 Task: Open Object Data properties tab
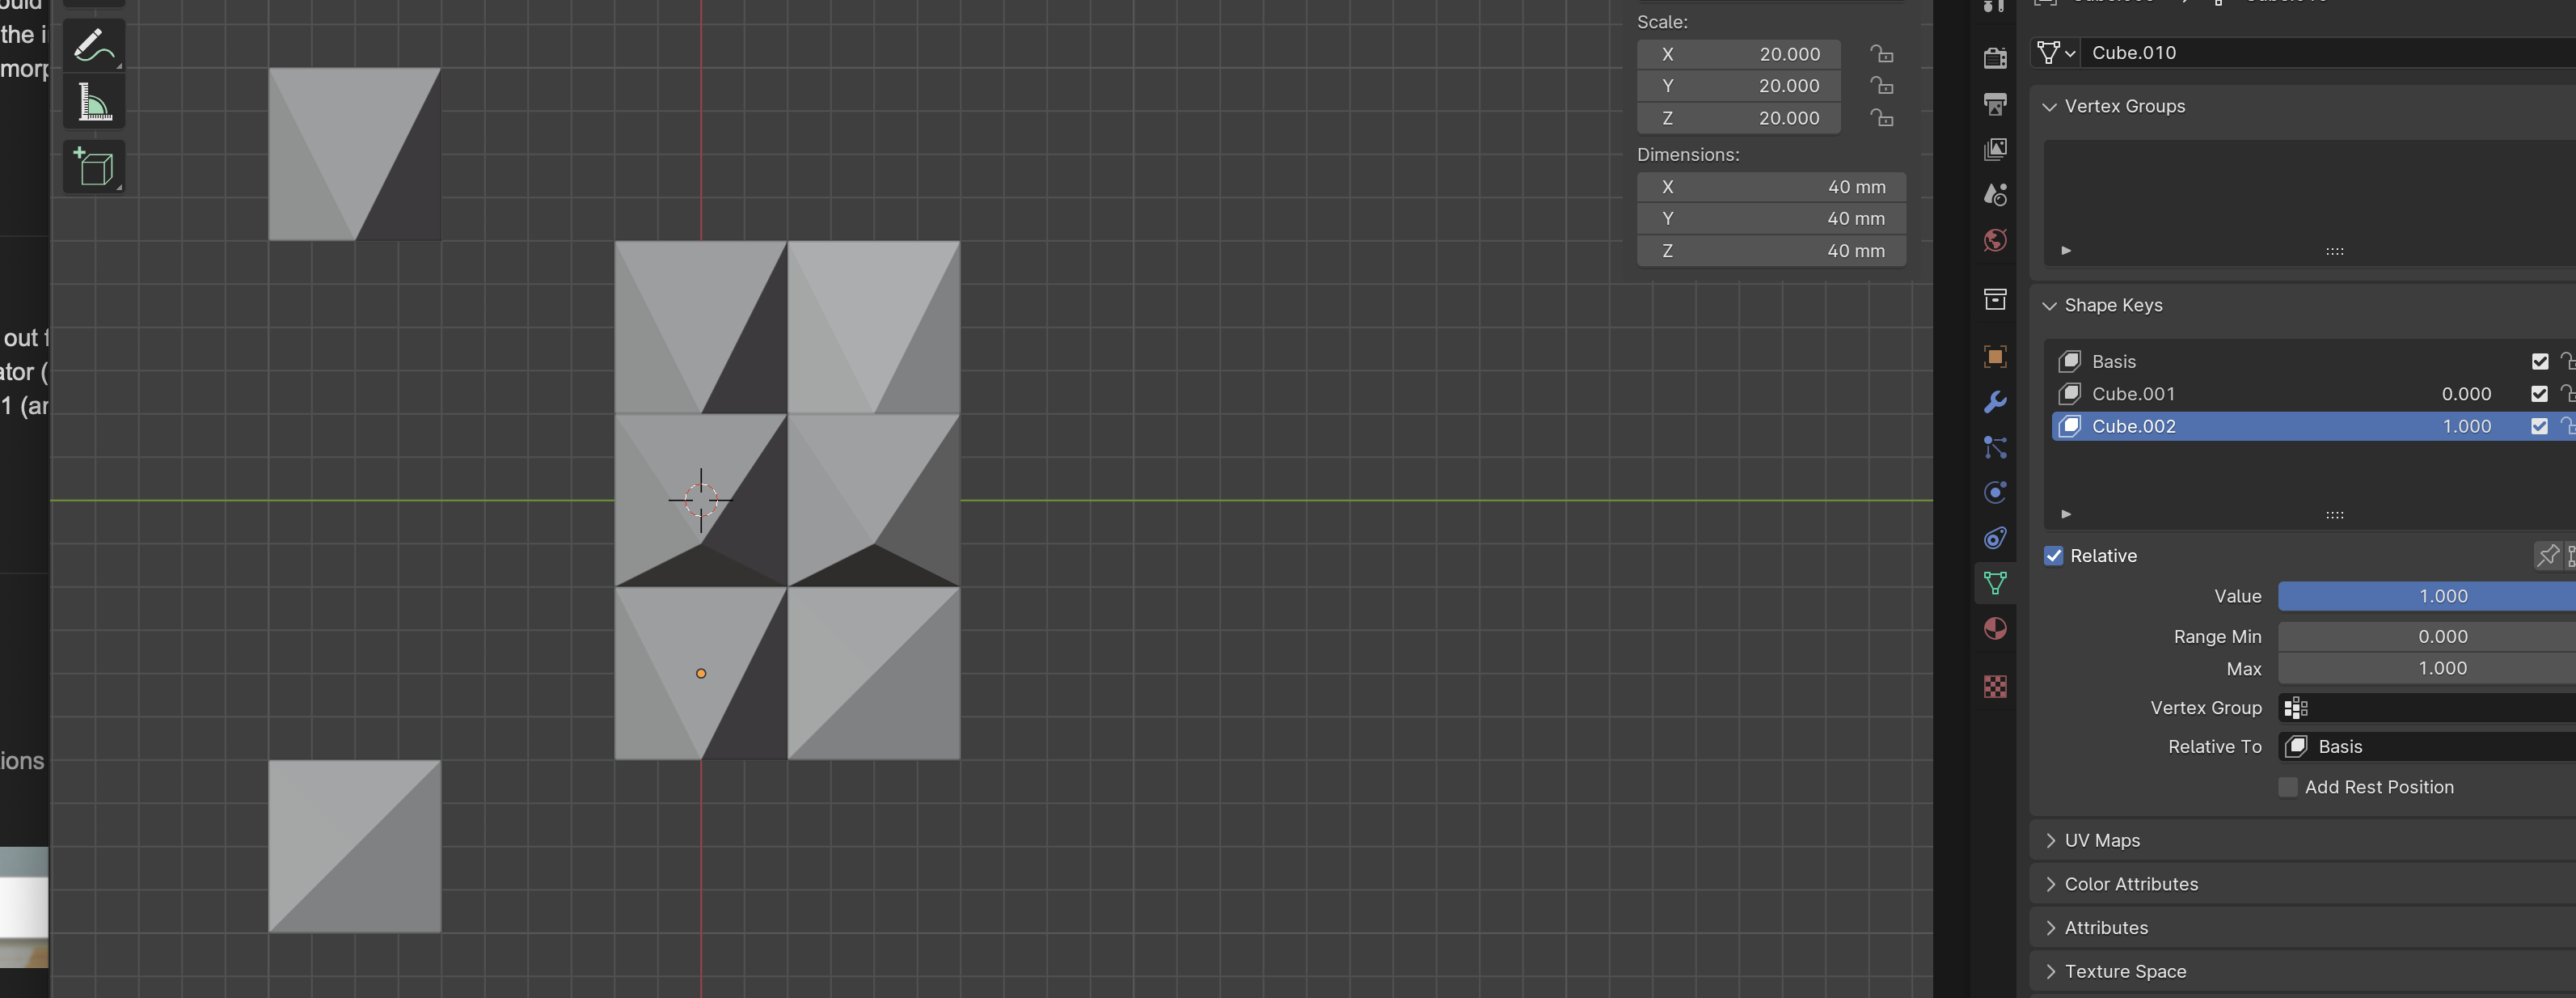click(1995, 583)
